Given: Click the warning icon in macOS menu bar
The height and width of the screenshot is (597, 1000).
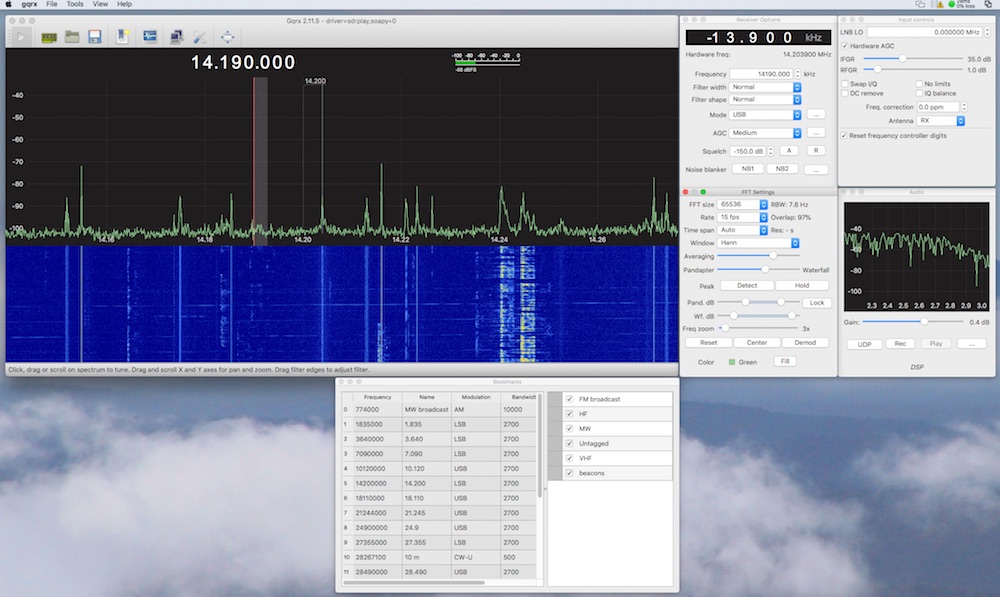Looking at the screenshot, I should coord(939,4).
